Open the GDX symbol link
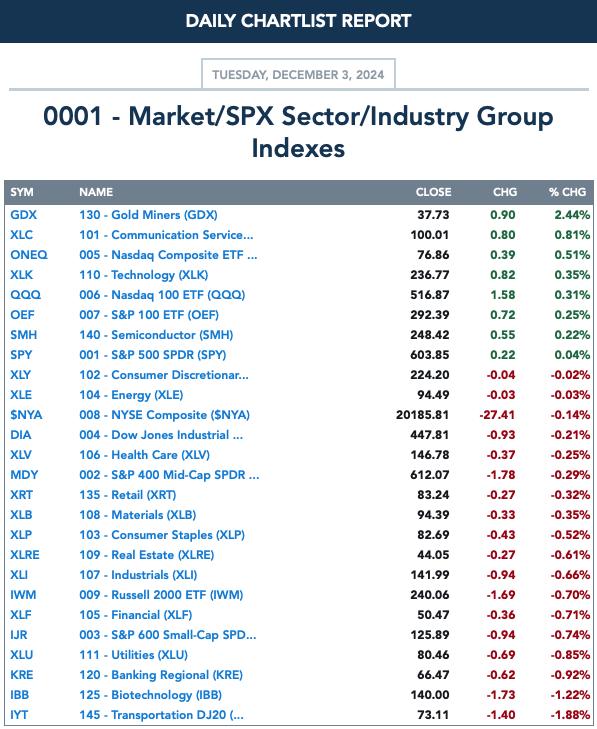This screenshot has width=597, height=729. pyautogui.click(x=23, y=215)
